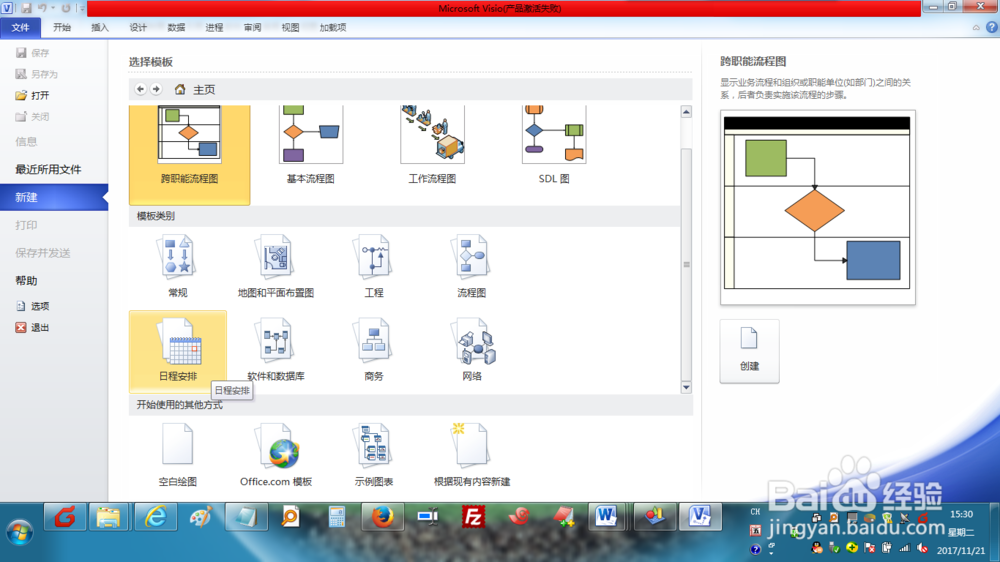
Task: Switch to the 加载项 ribbon tab
Action: pyautogui.click(x=333, y=27)
